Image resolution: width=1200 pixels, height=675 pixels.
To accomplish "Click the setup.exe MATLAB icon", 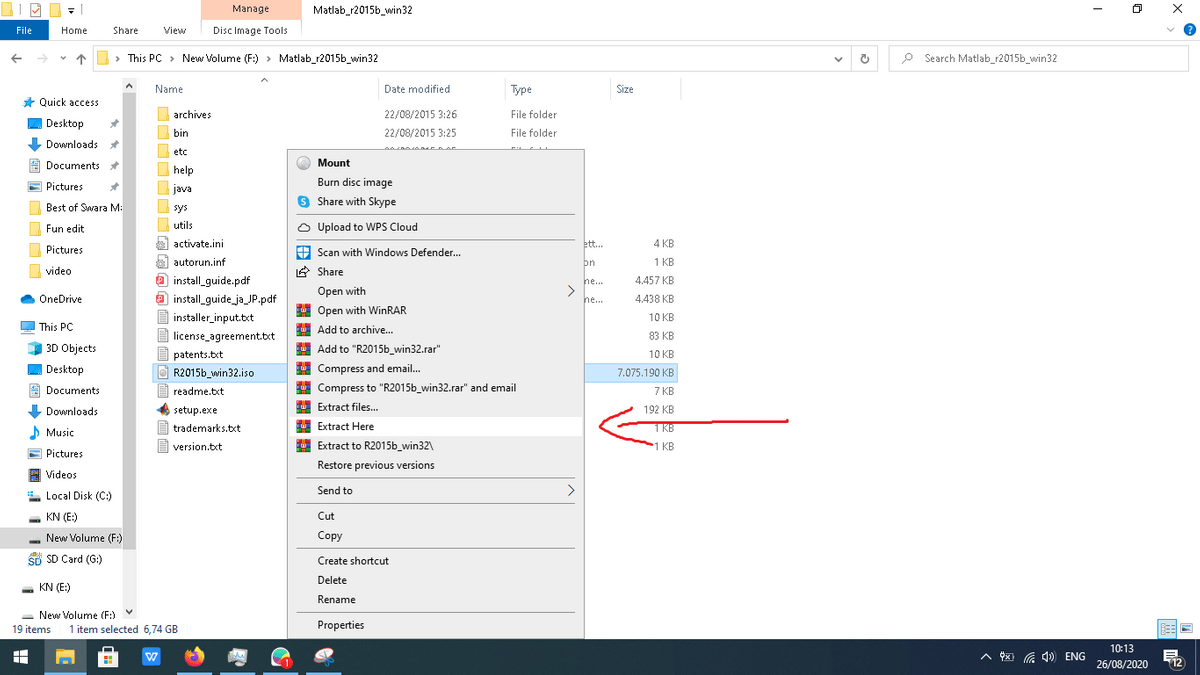I will pos(164,410).
